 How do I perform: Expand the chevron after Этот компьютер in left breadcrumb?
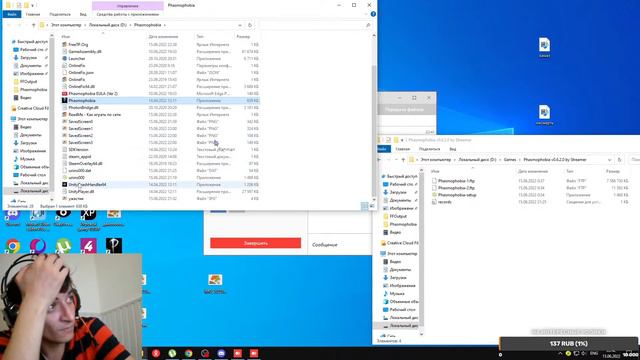coord(85,25)
